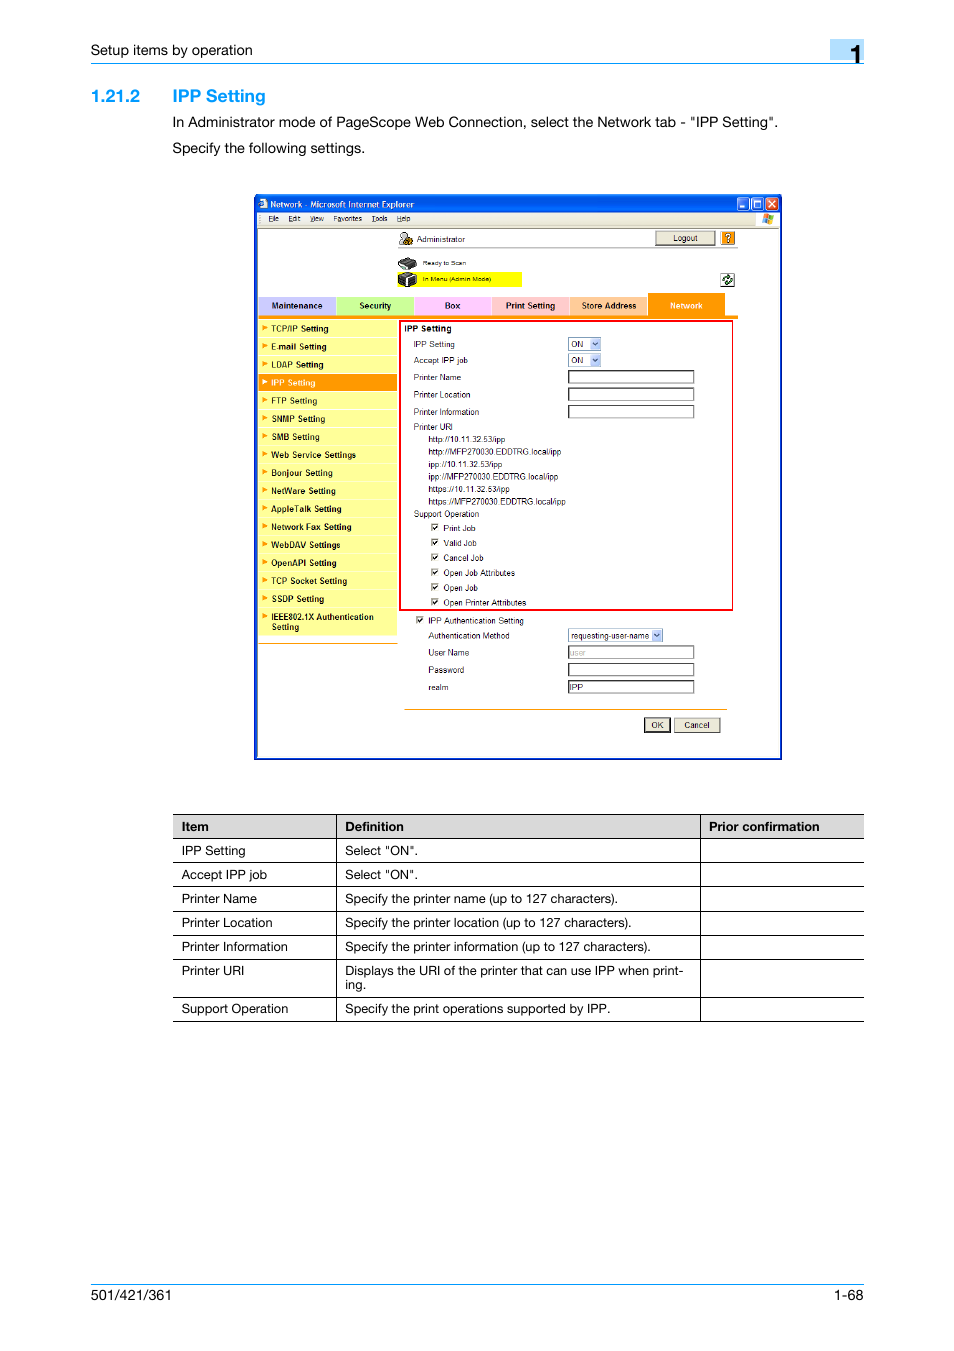Open the IPP Setting ON dropdown
This screenshot has height=1351, width=954.
[585, 344]
